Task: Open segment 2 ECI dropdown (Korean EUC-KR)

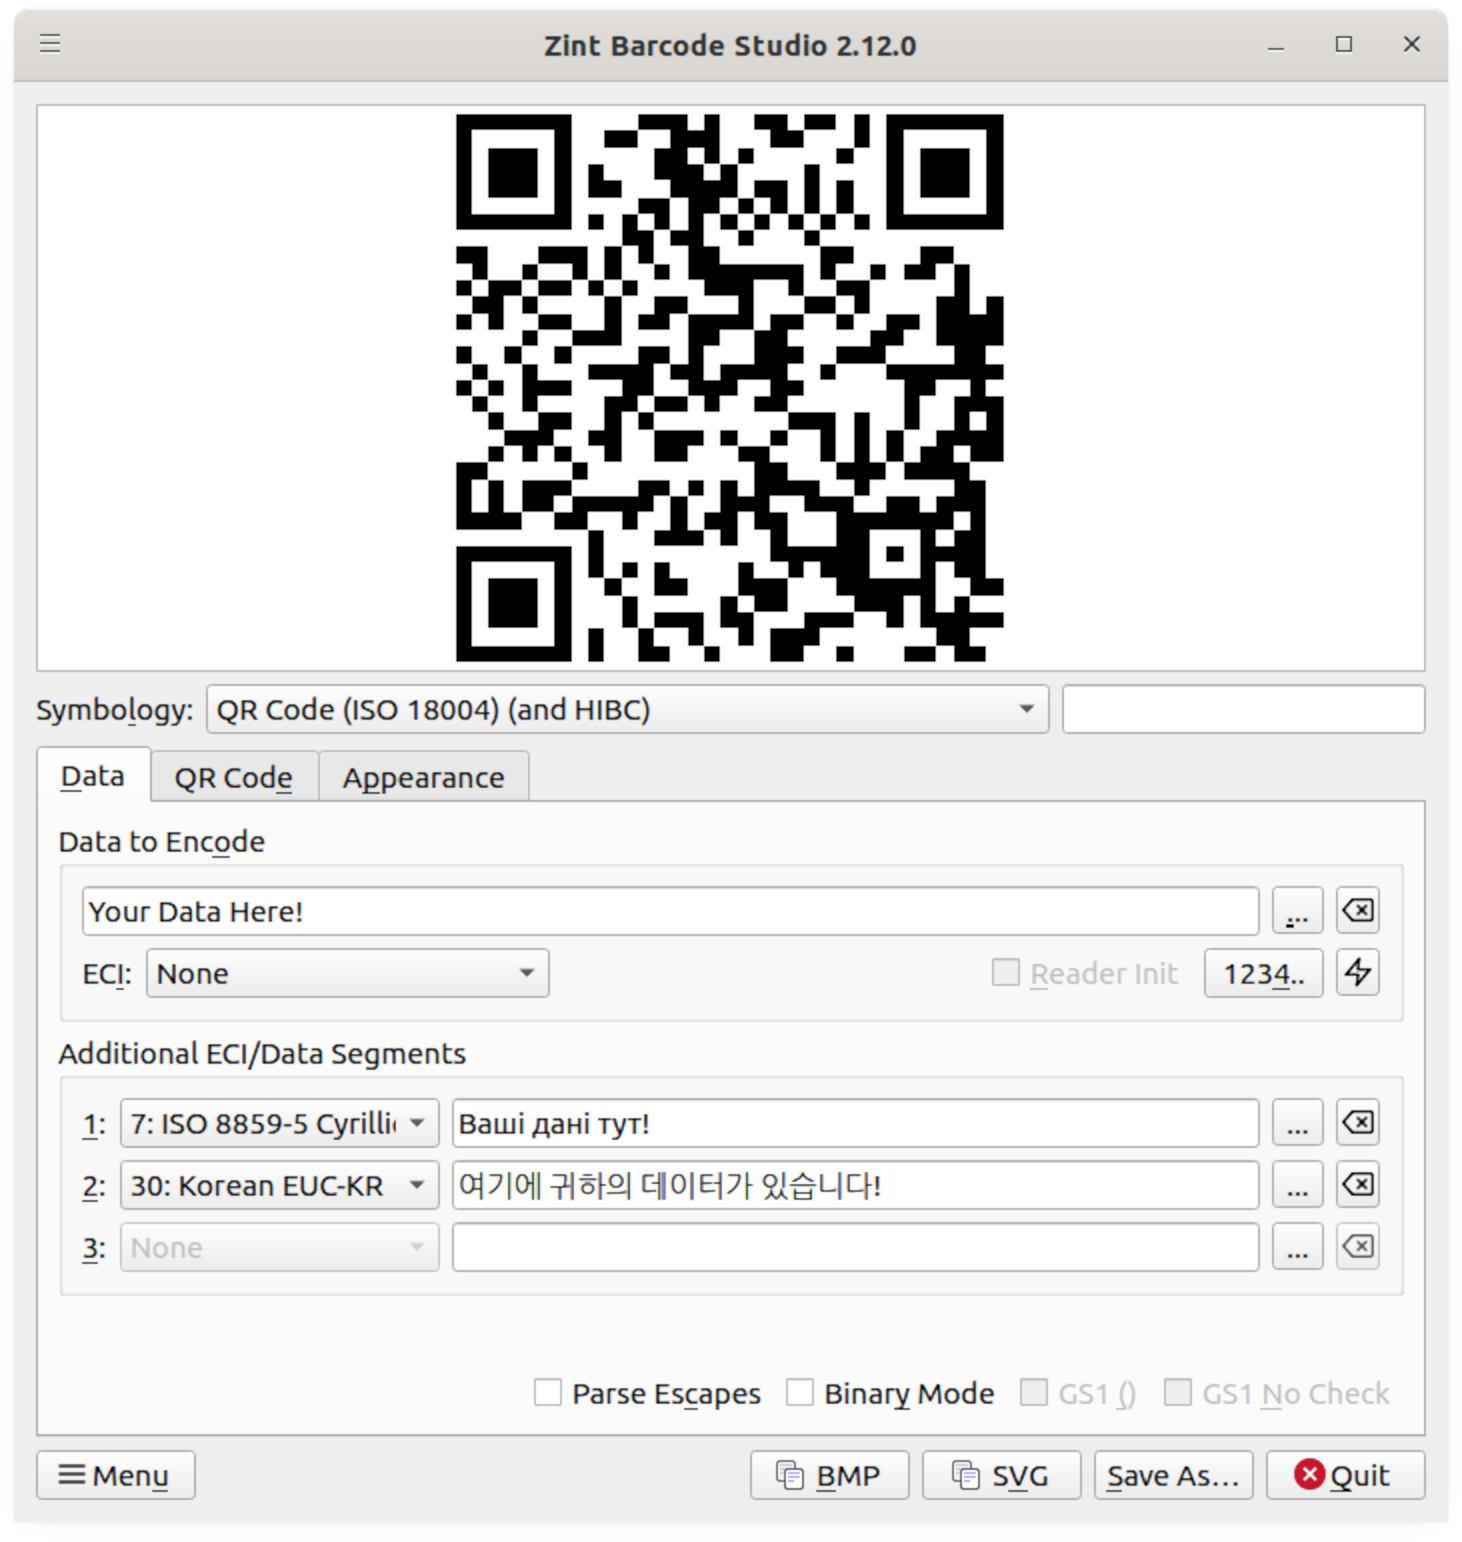Action: click(279, 1185)
